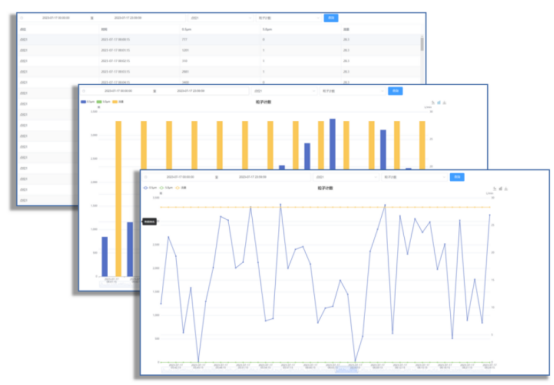This screenshot has height=385, width=554.
Task: Click the clock icon in the bar chart window date picker
Action: click(84, 91)
